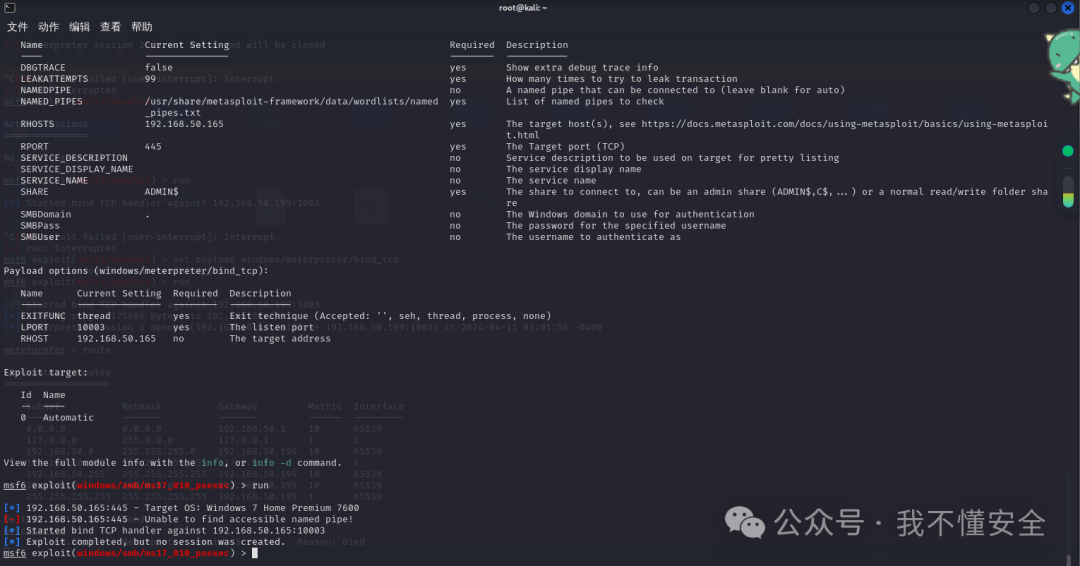This screenshot has height=566, width=1080.
Task: Close the terminal with the blue X button
Action: pyautogui.click(x=1068, y=8)
